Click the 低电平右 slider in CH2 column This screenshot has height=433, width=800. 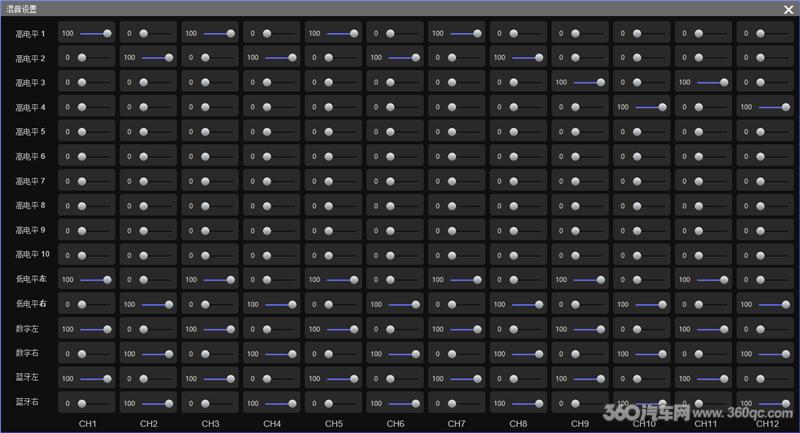click(158, 304)
